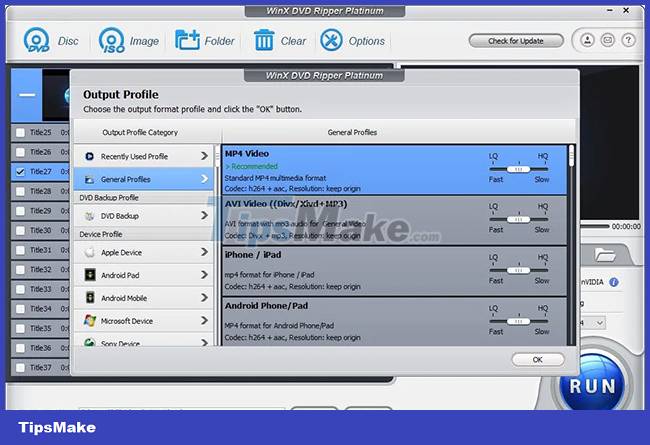The width and height of the screenshot is (650, 445).
Task: Open the help question mark icon
Action: click(x=628, y=40)
